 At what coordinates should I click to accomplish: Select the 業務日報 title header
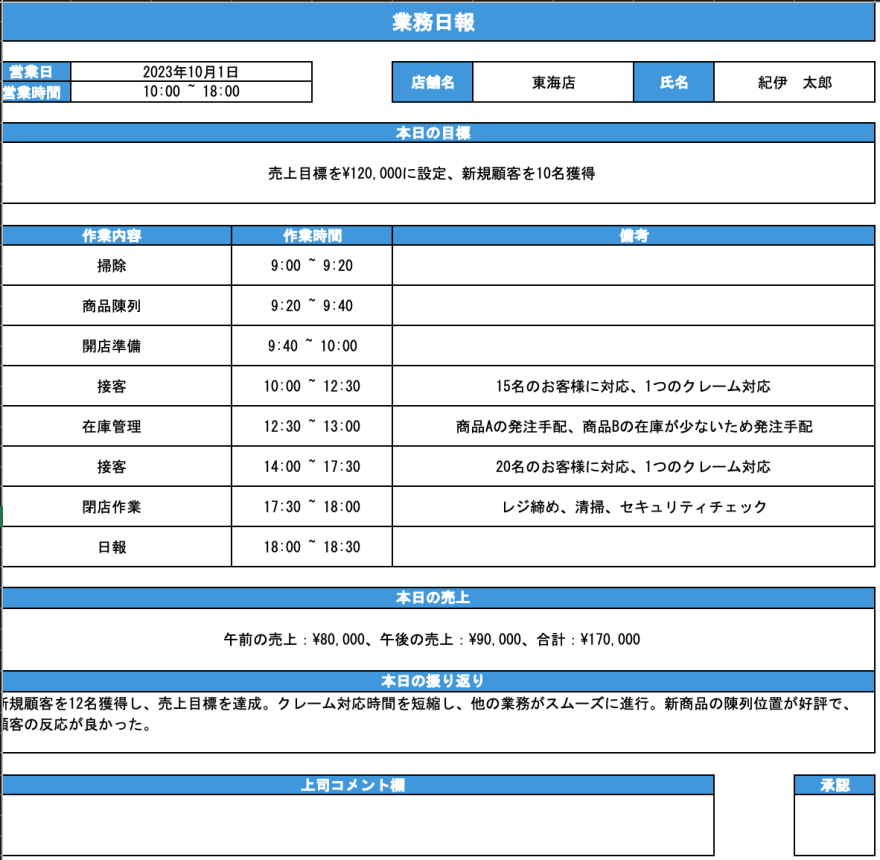[x=438, y=22]
